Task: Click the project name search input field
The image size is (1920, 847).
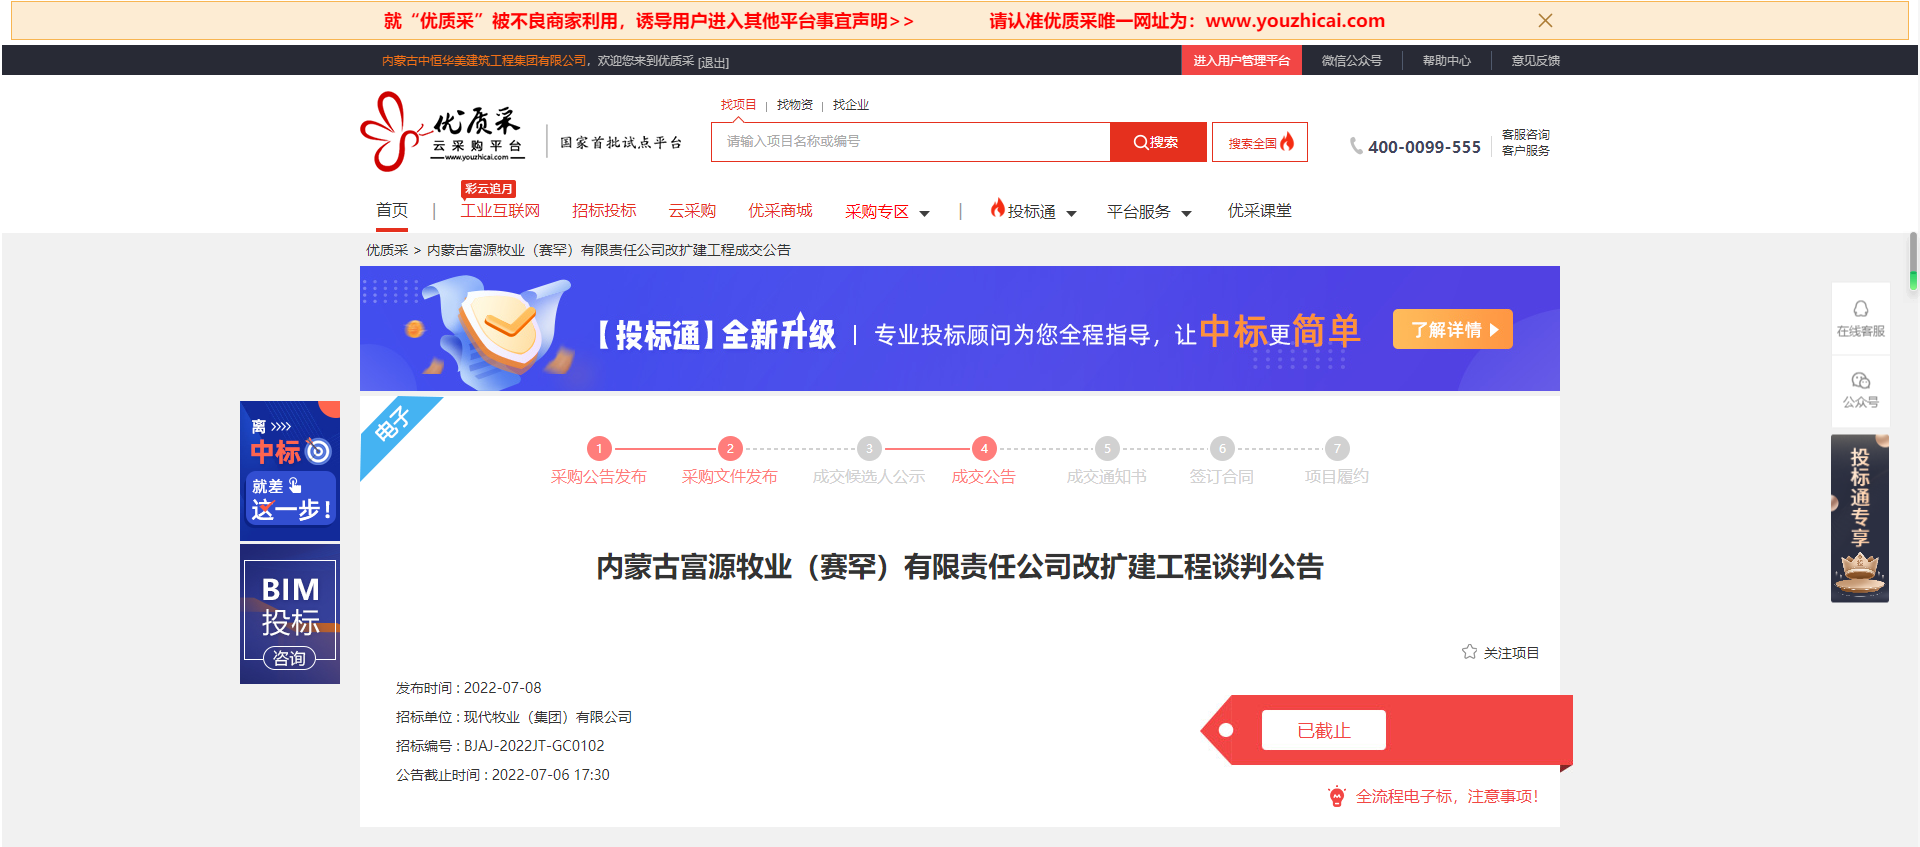Action: tap(910, 142)
